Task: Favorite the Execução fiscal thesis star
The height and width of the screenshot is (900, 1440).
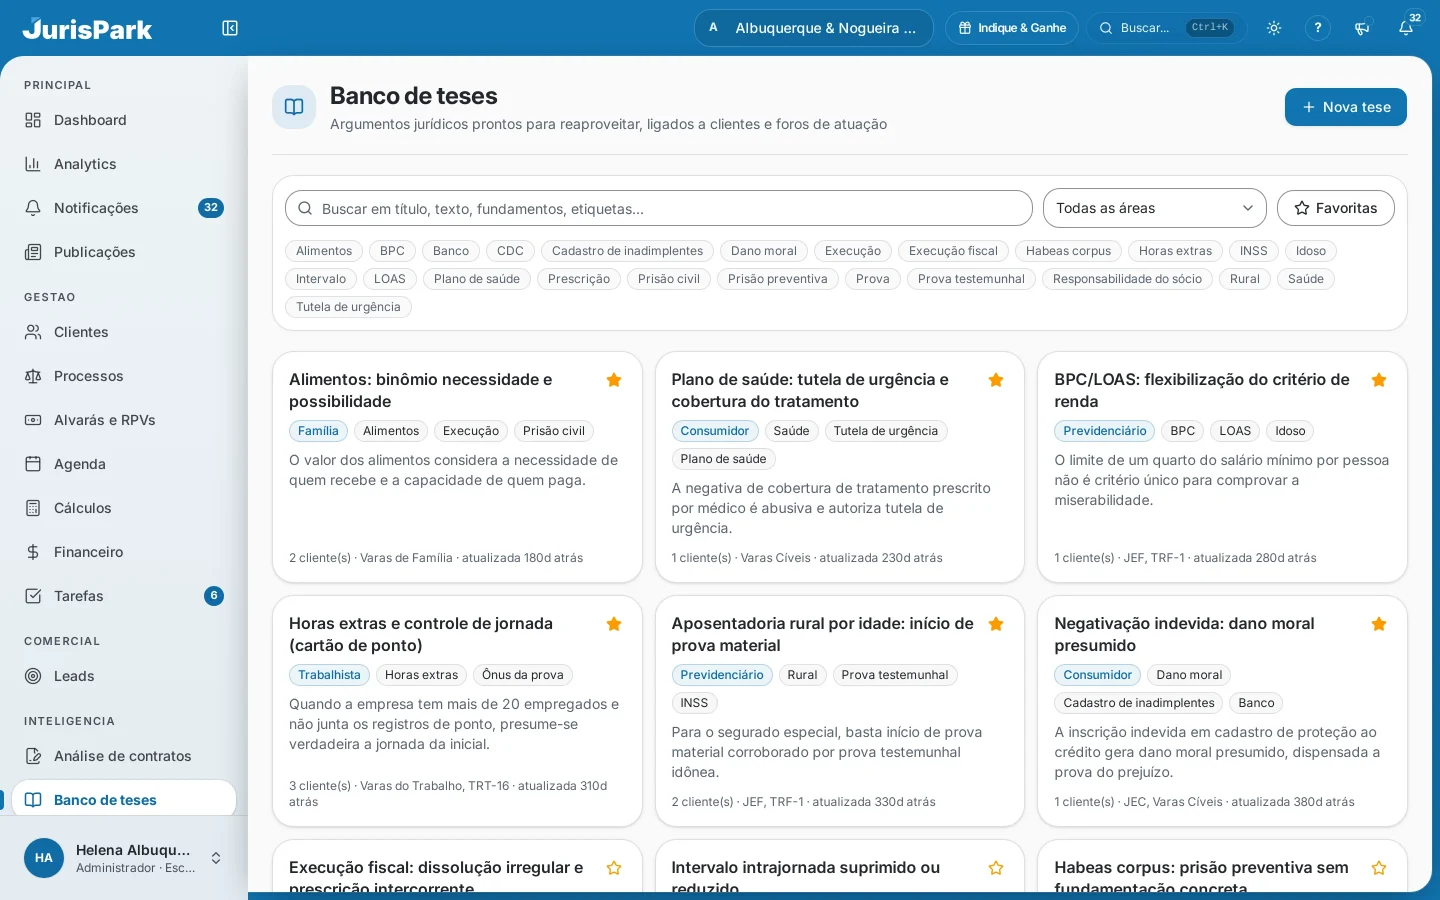Action: click(614, 868)
